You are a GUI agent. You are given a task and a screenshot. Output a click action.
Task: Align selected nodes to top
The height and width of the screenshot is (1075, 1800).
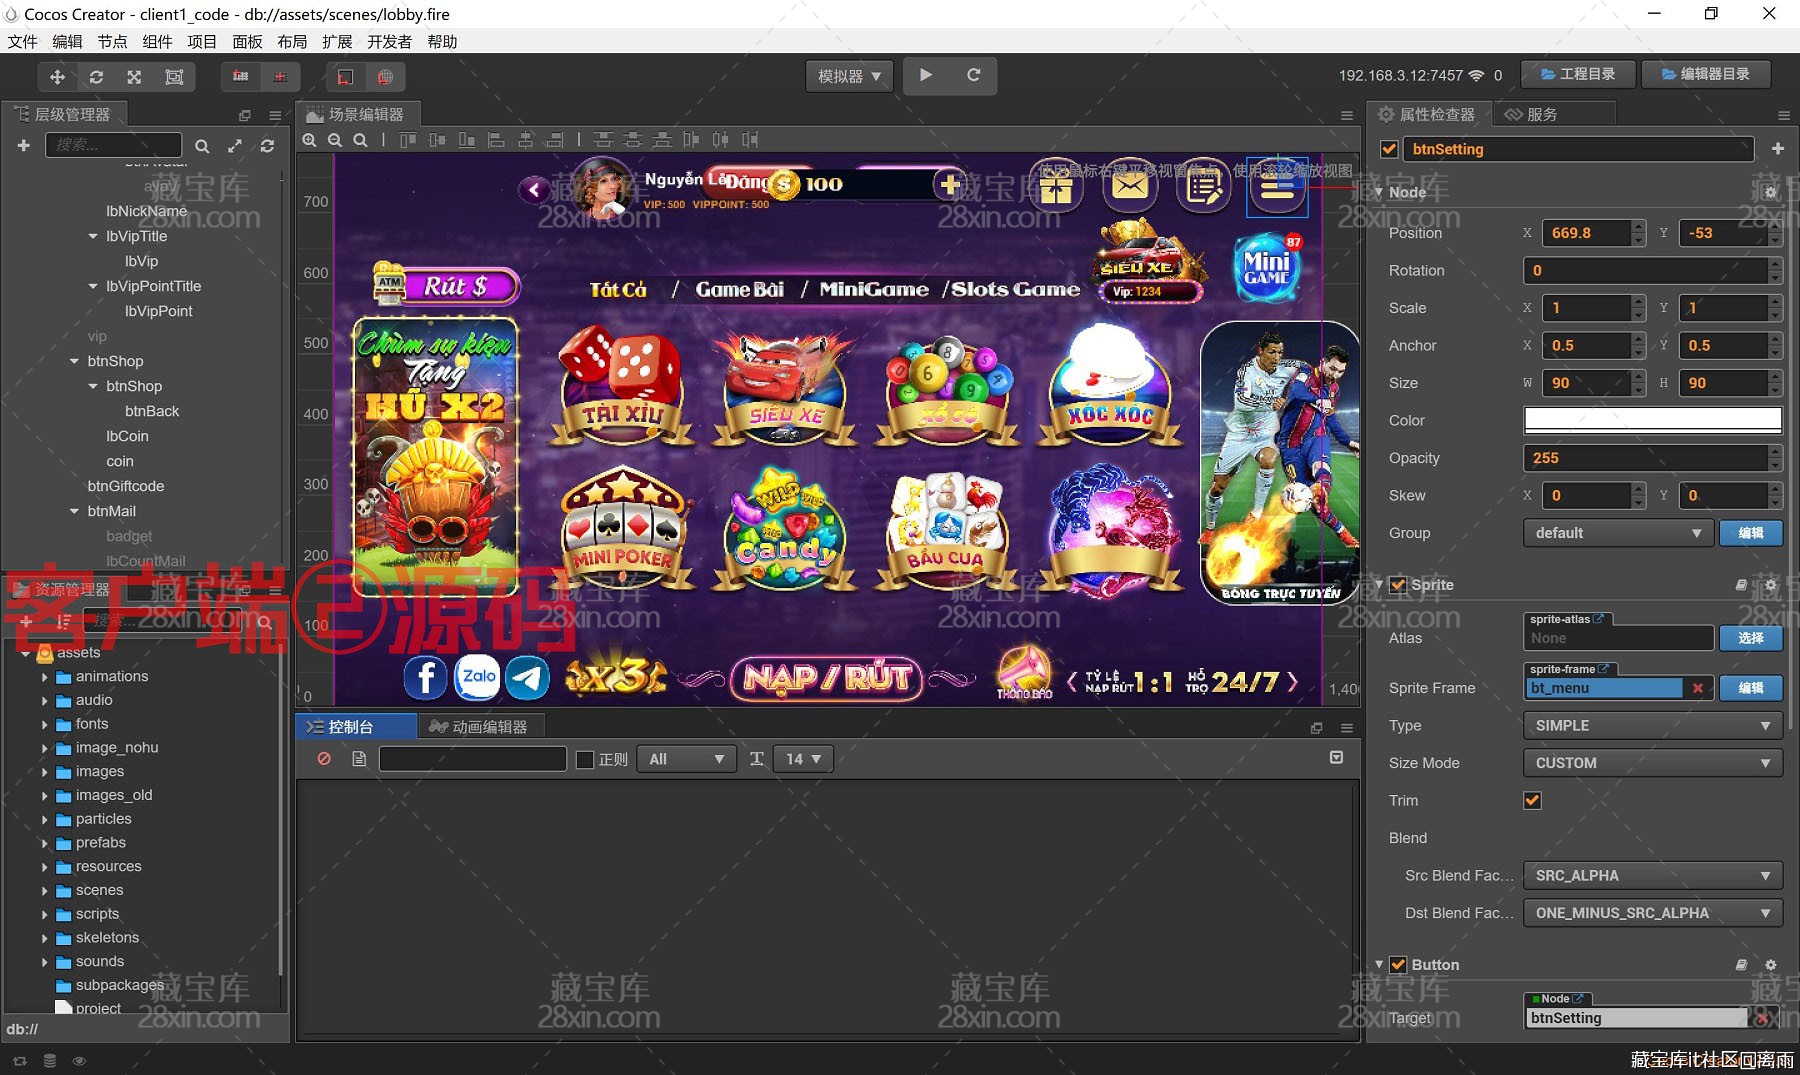(x=408, y=140)
